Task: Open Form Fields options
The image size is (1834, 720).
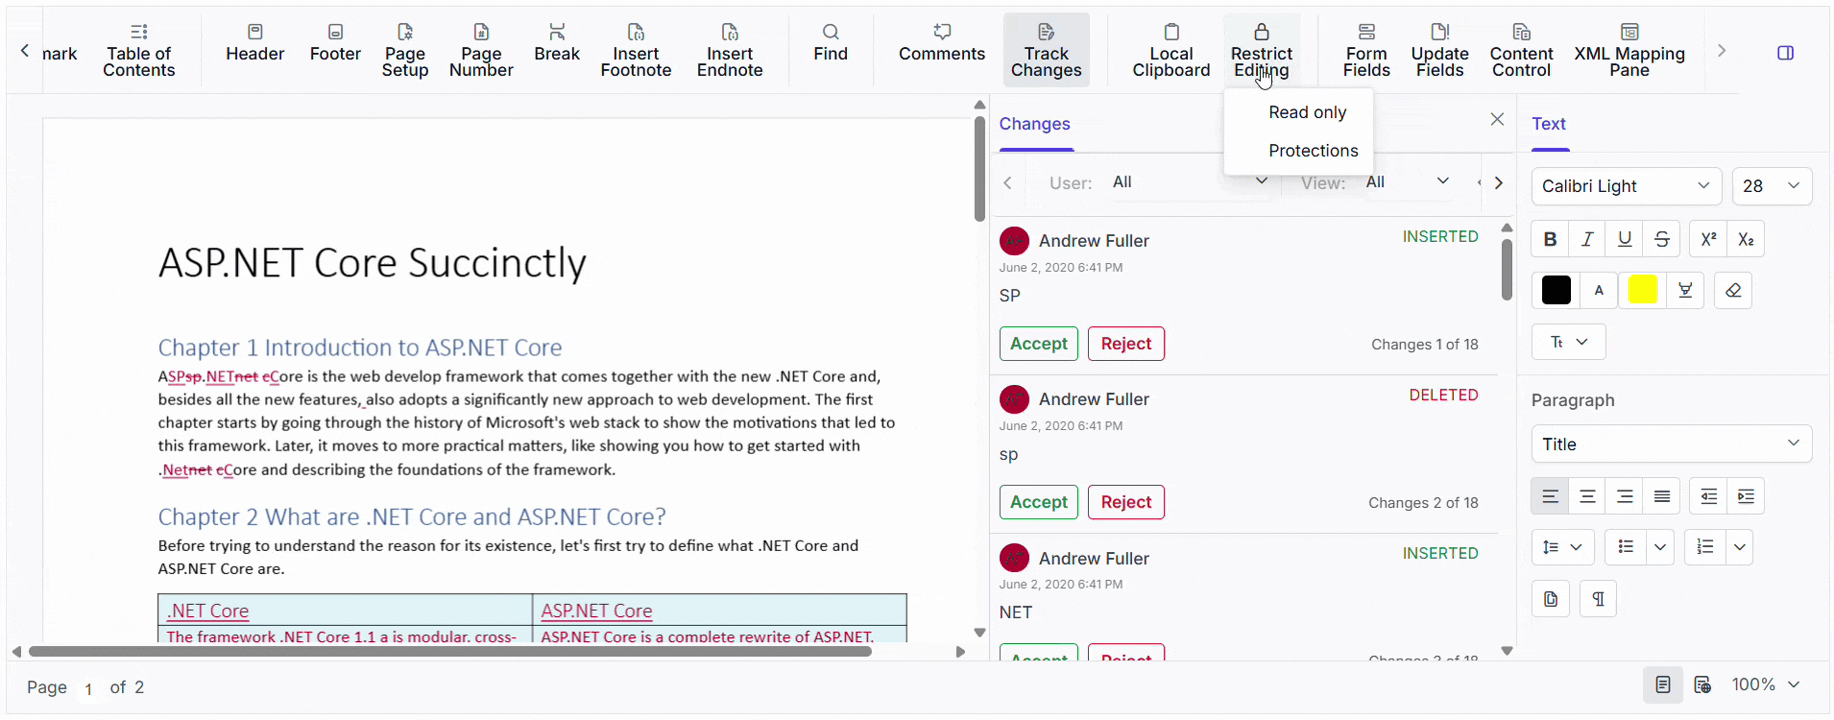Action: (1366, 50)
